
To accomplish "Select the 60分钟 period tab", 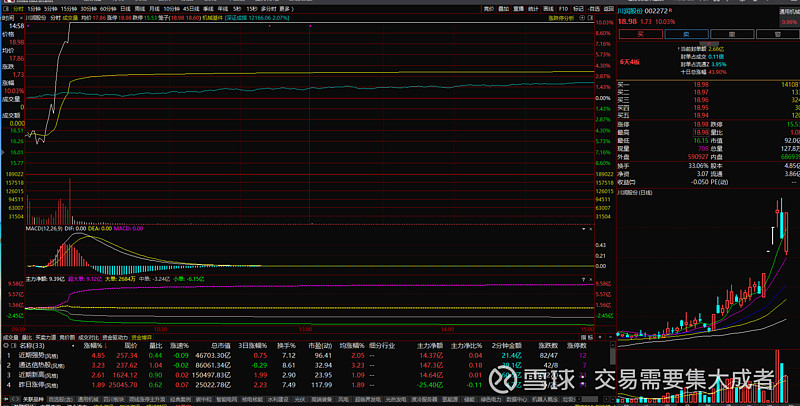I will [x=108, y=9].
